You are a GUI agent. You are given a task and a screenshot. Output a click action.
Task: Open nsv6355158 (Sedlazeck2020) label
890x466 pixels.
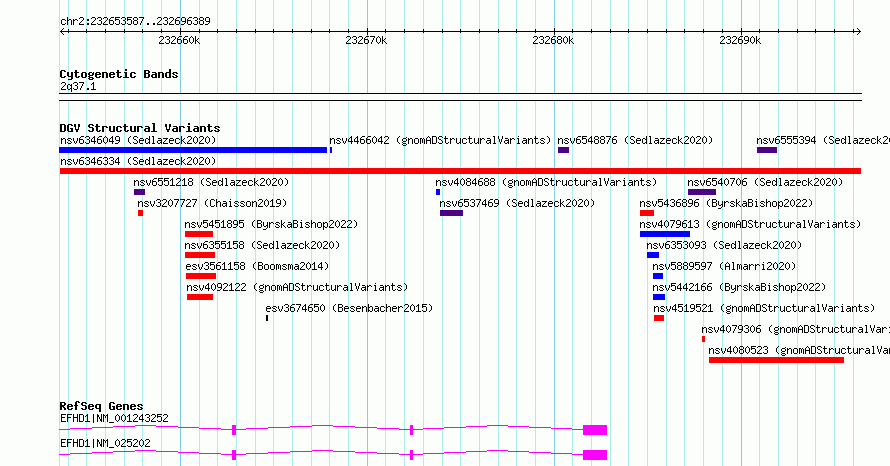click(x=262, y=245)
